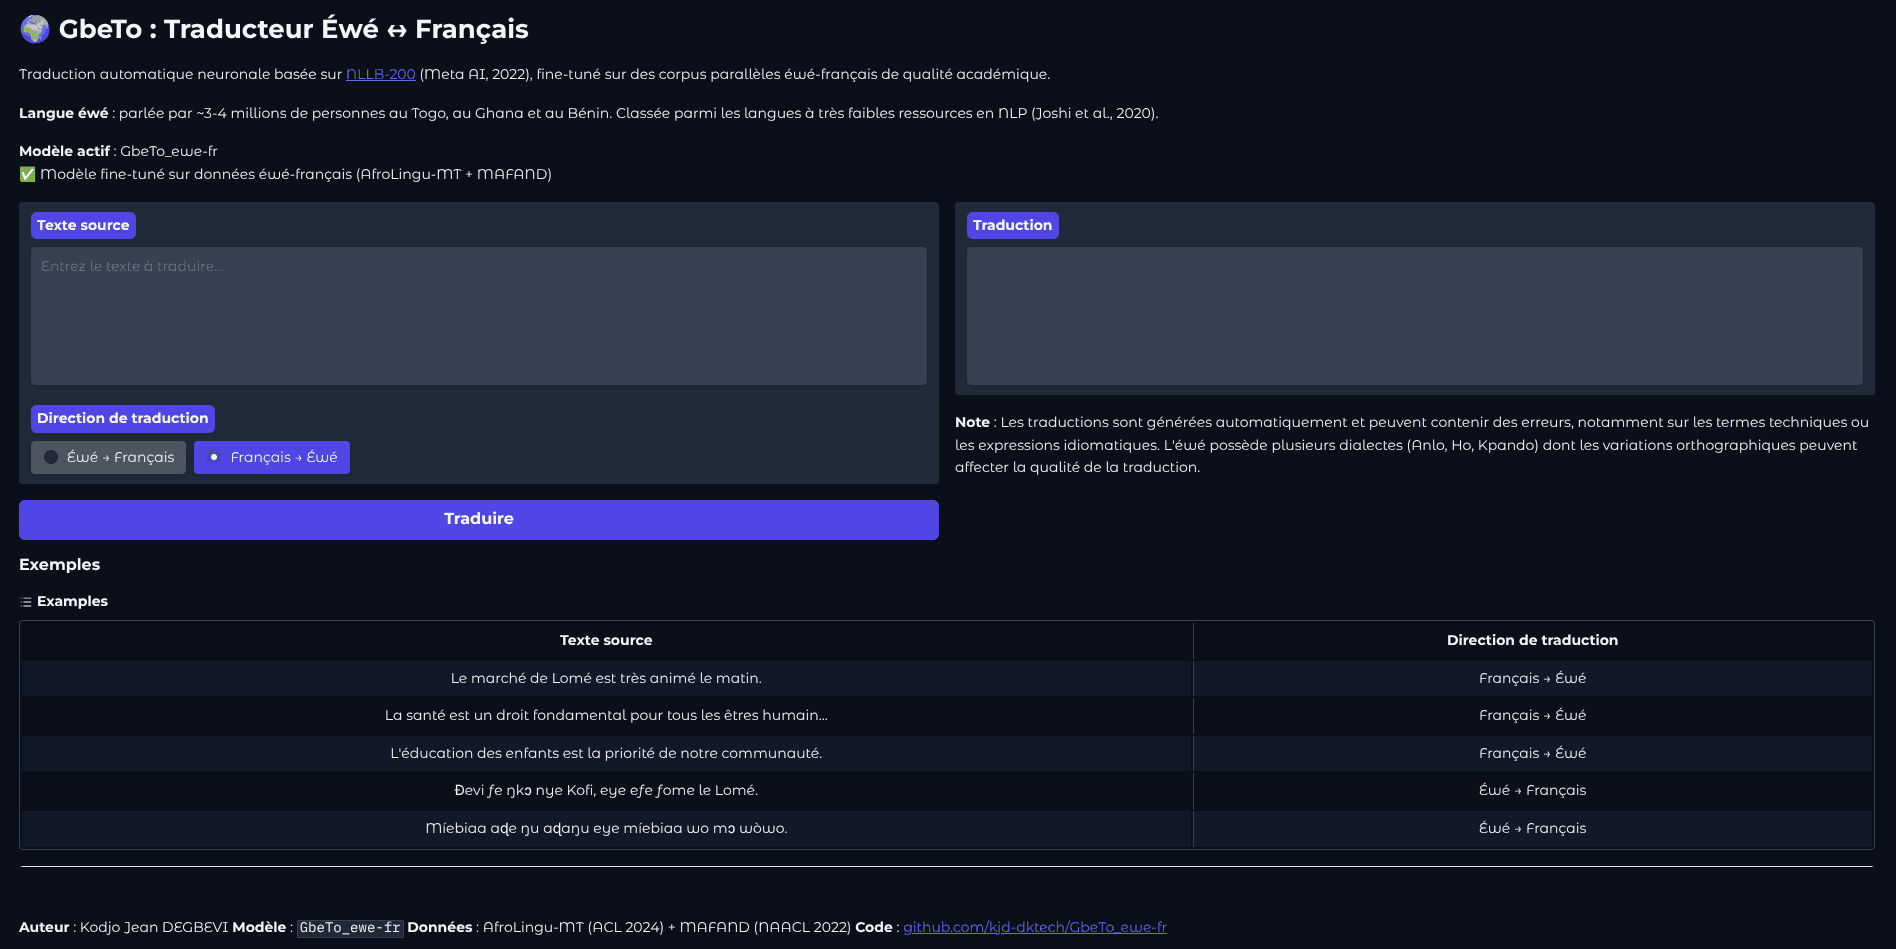Click the GbeTo_ewe-fr model name in the footer
Screen dimensions: 1896x949
[x=349, y=927]
